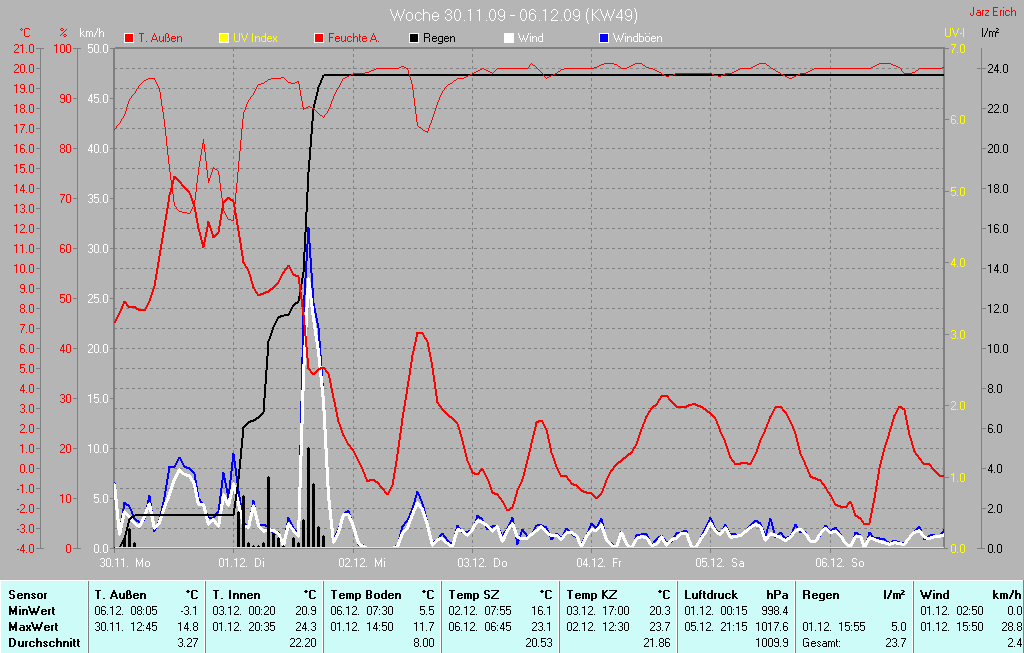Select the '02.12. Mi' date label on the x-axis

coord(362,562)
